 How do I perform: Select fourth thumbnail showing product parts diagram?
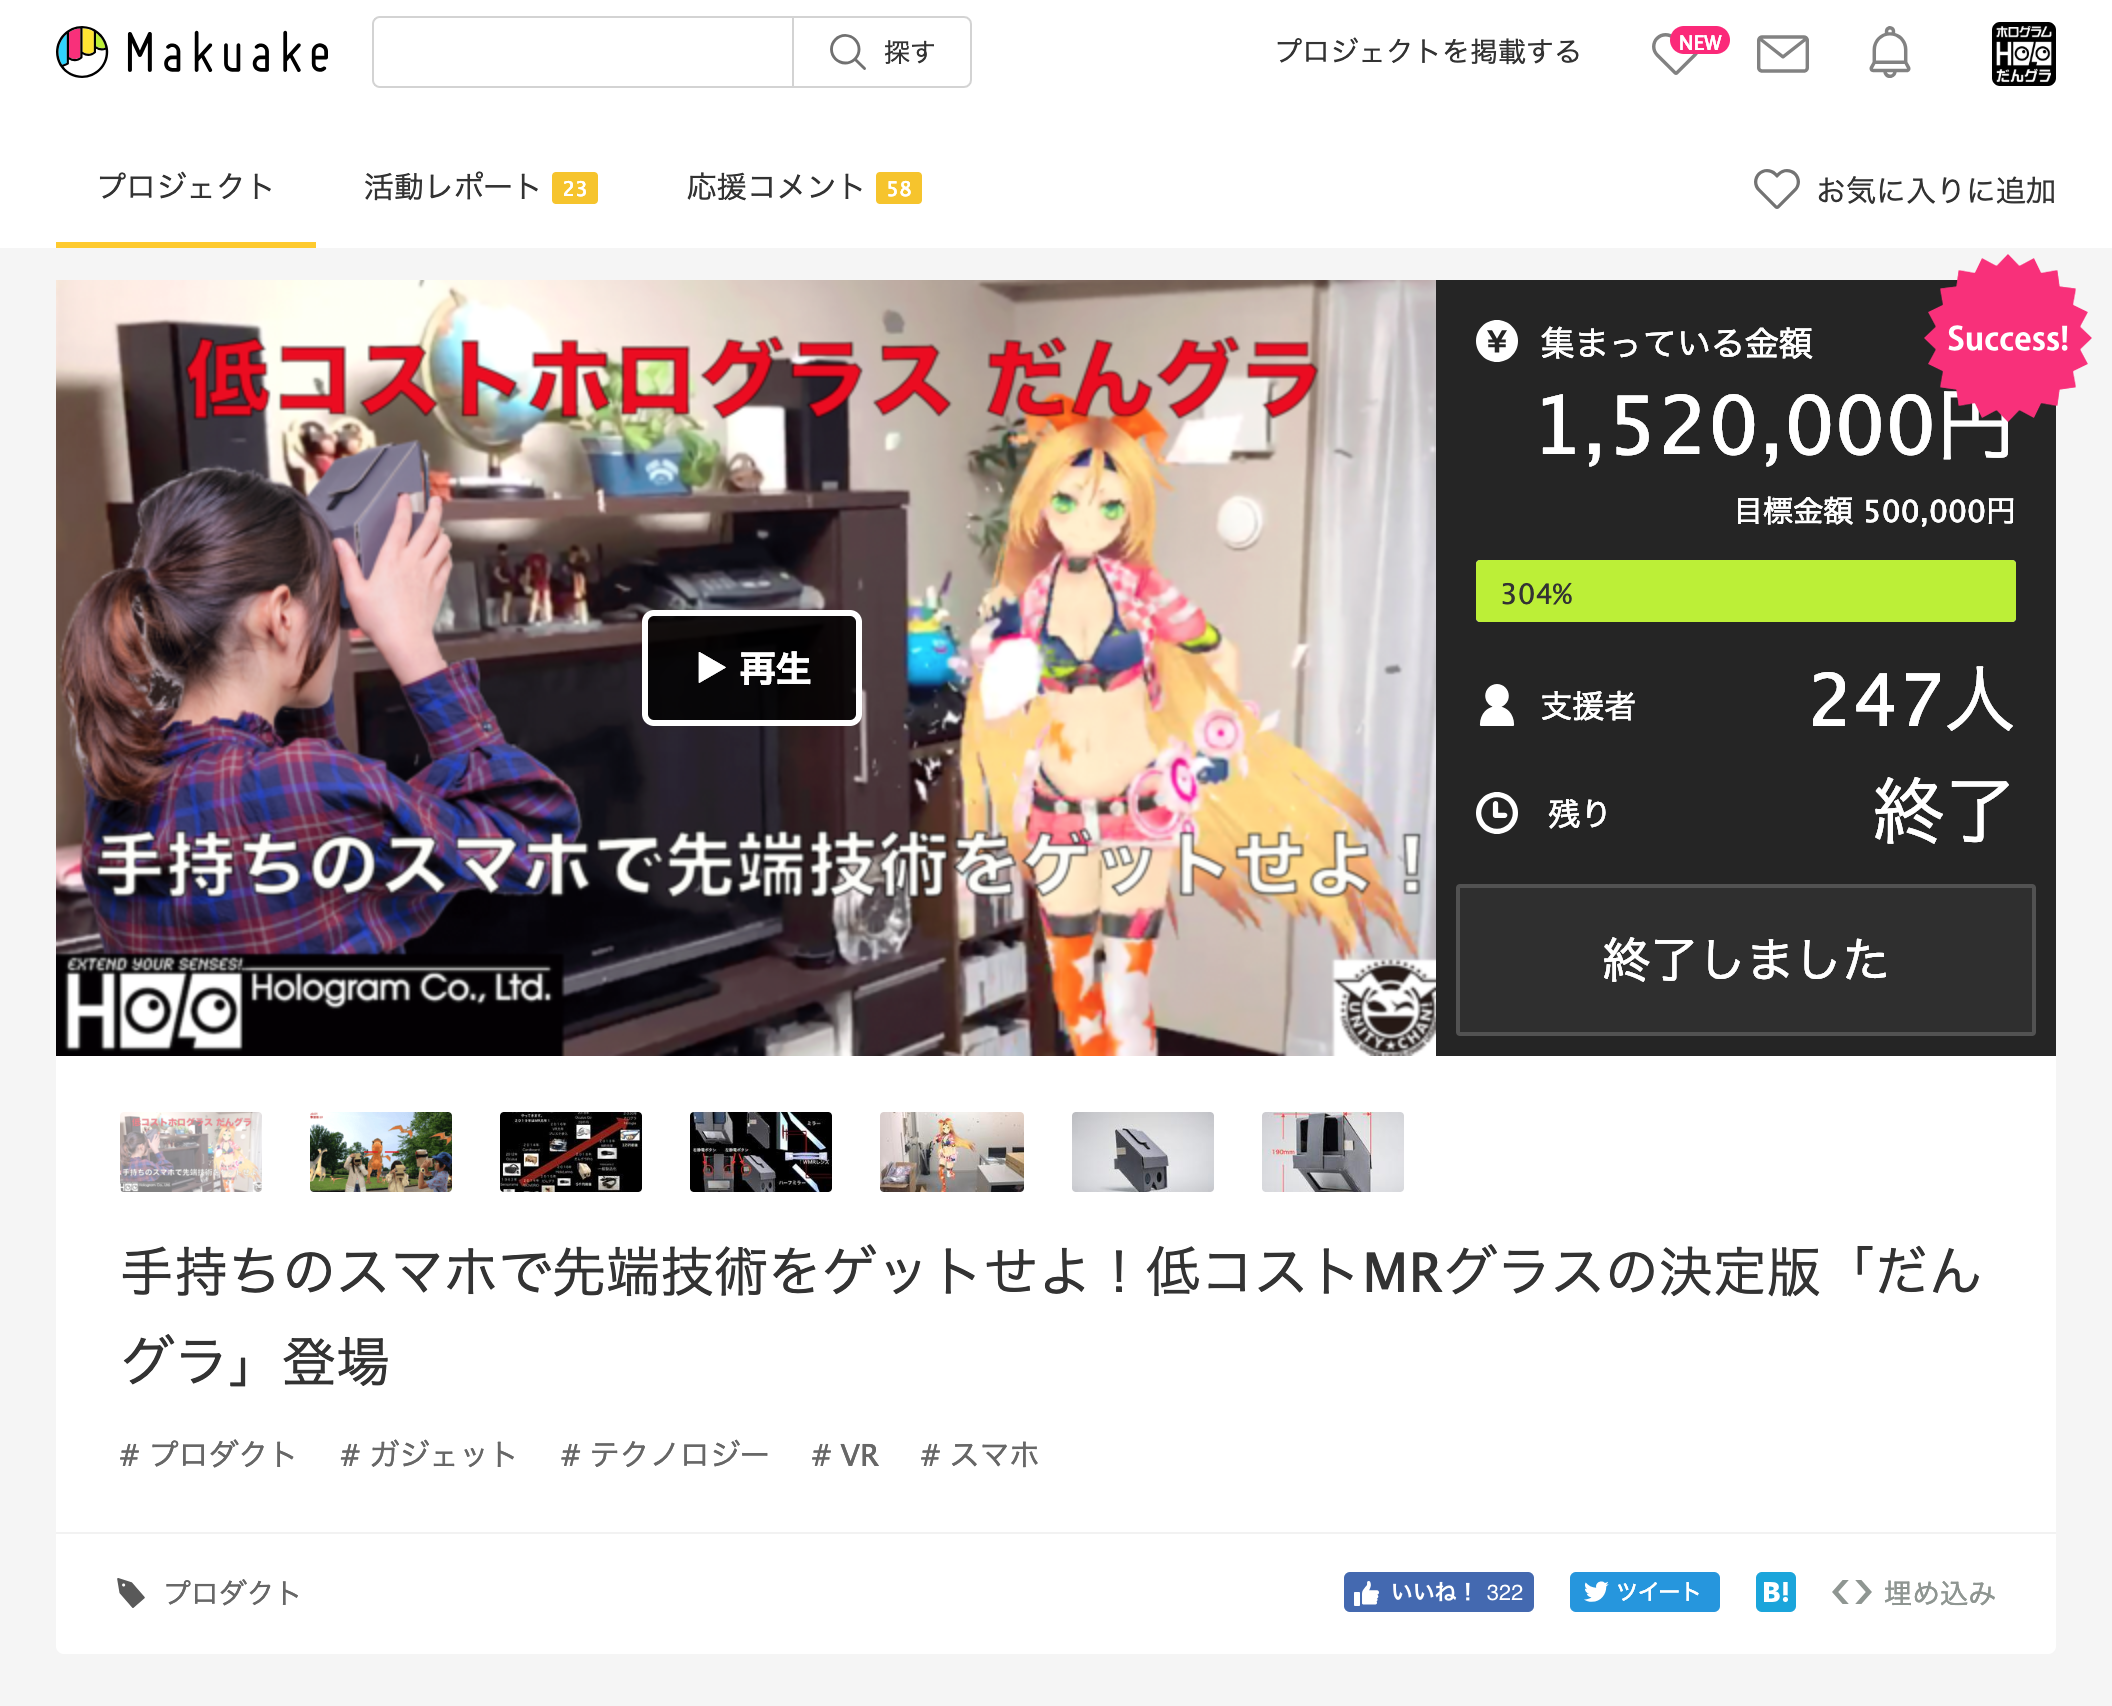[x=761, y=1151]
